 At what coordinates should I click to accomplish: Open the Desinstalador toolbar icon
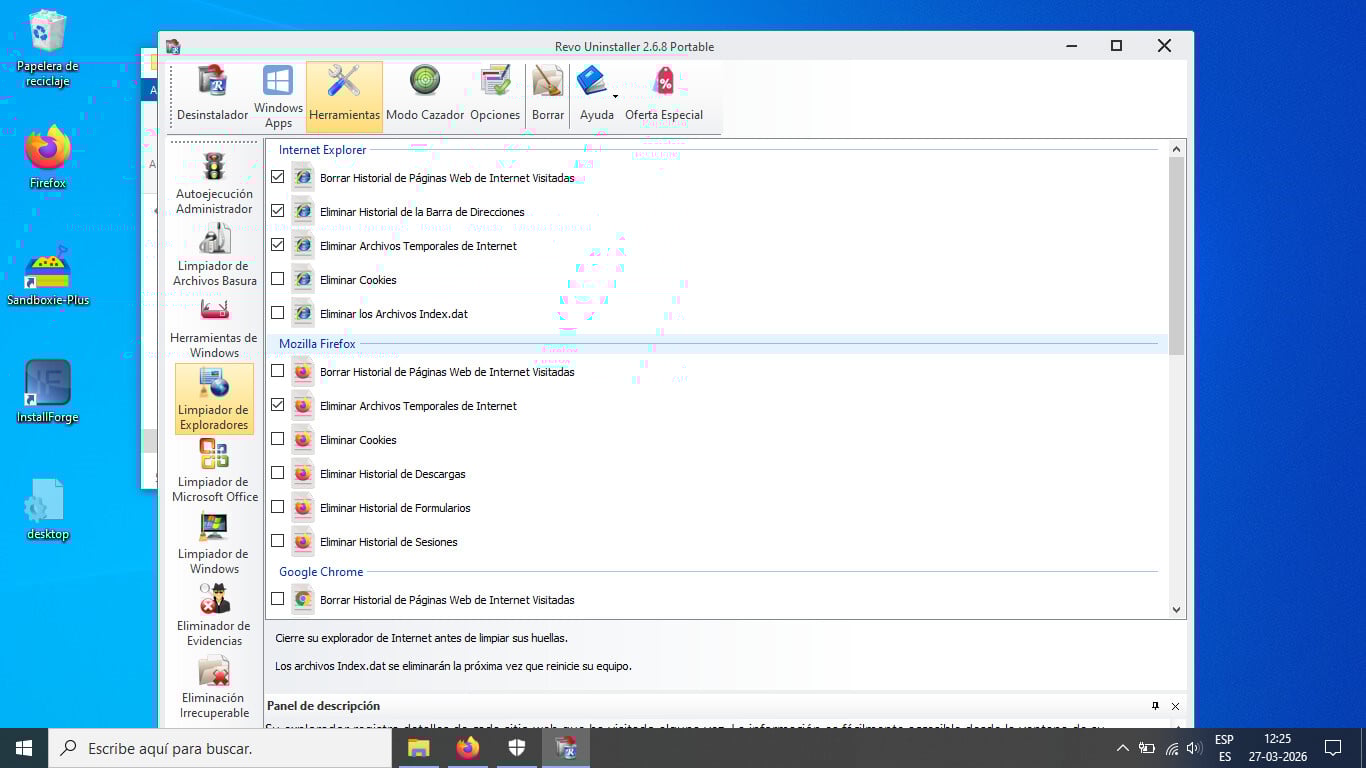click(212, 96)
